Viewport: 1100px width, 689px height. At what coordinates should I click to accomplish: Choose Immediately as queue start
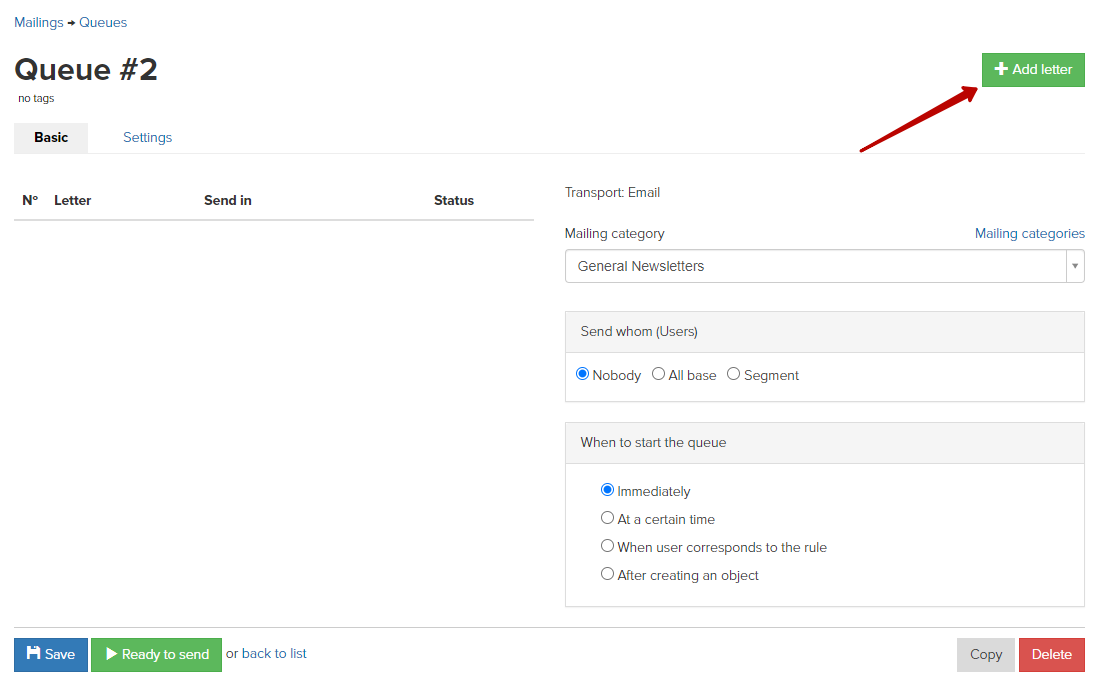click(x=608, y=490)
